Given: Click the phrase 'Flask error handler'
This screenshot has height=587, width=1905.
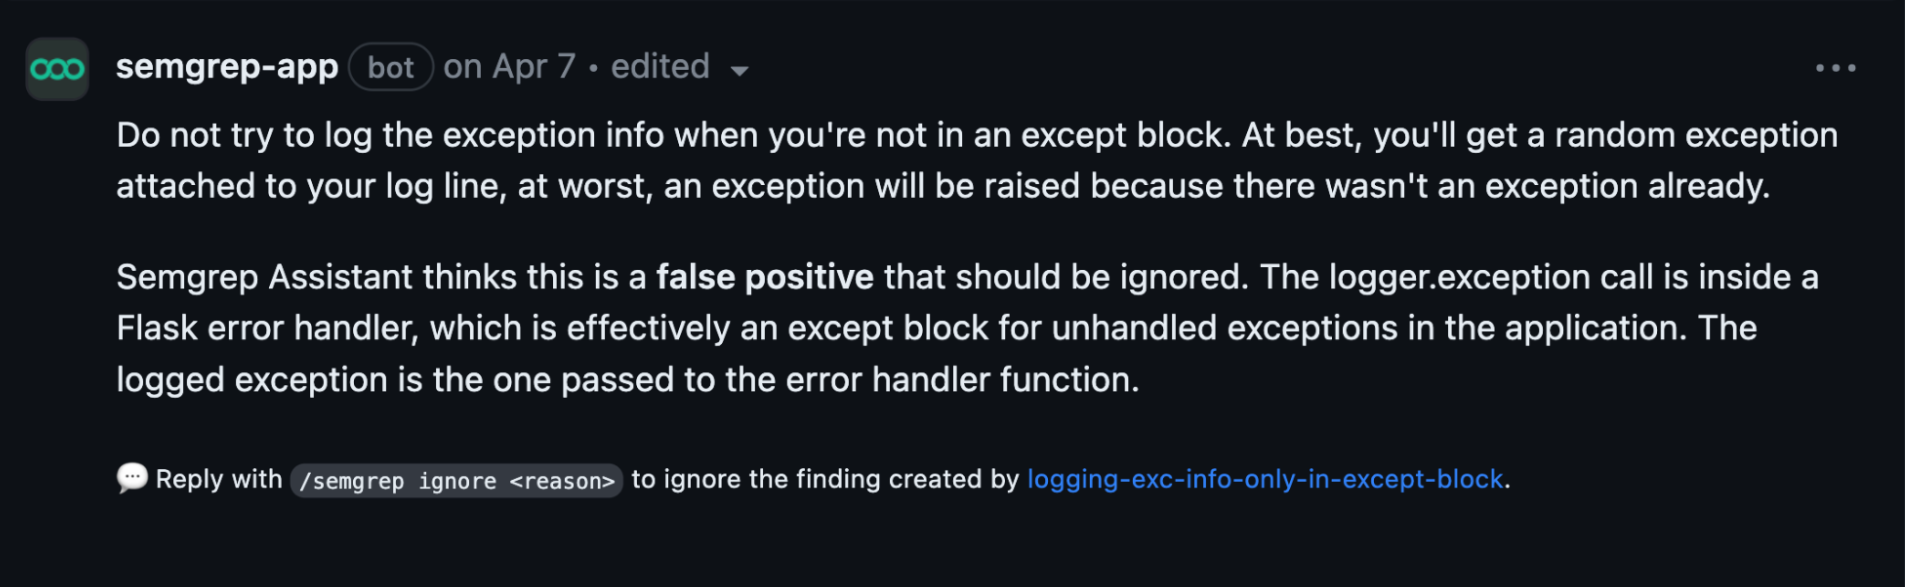Looking at the screenshot, I should pyautogui.click(x=267, y=328).
